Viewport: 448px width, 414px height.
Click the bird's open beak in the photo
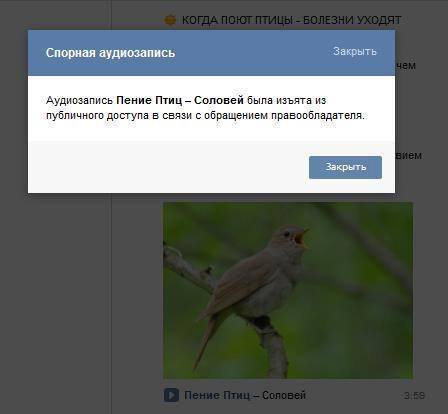(x=302, y=238)
